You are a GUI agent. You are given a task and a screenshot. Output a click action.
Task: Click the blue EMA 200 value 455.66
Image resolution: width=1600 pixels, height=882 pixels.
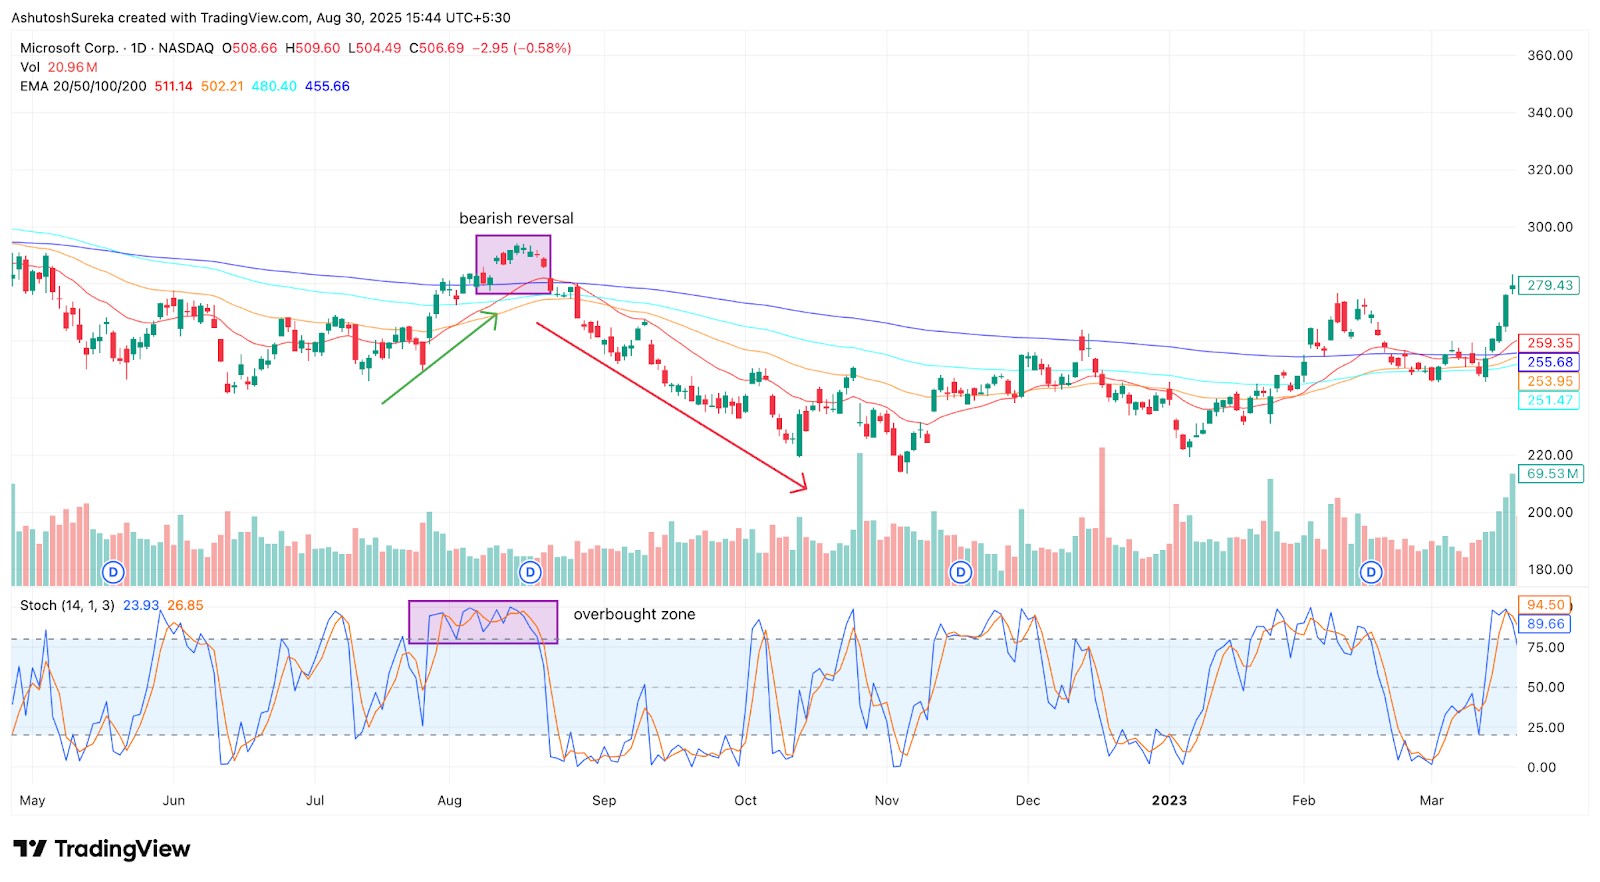(327, 86)
